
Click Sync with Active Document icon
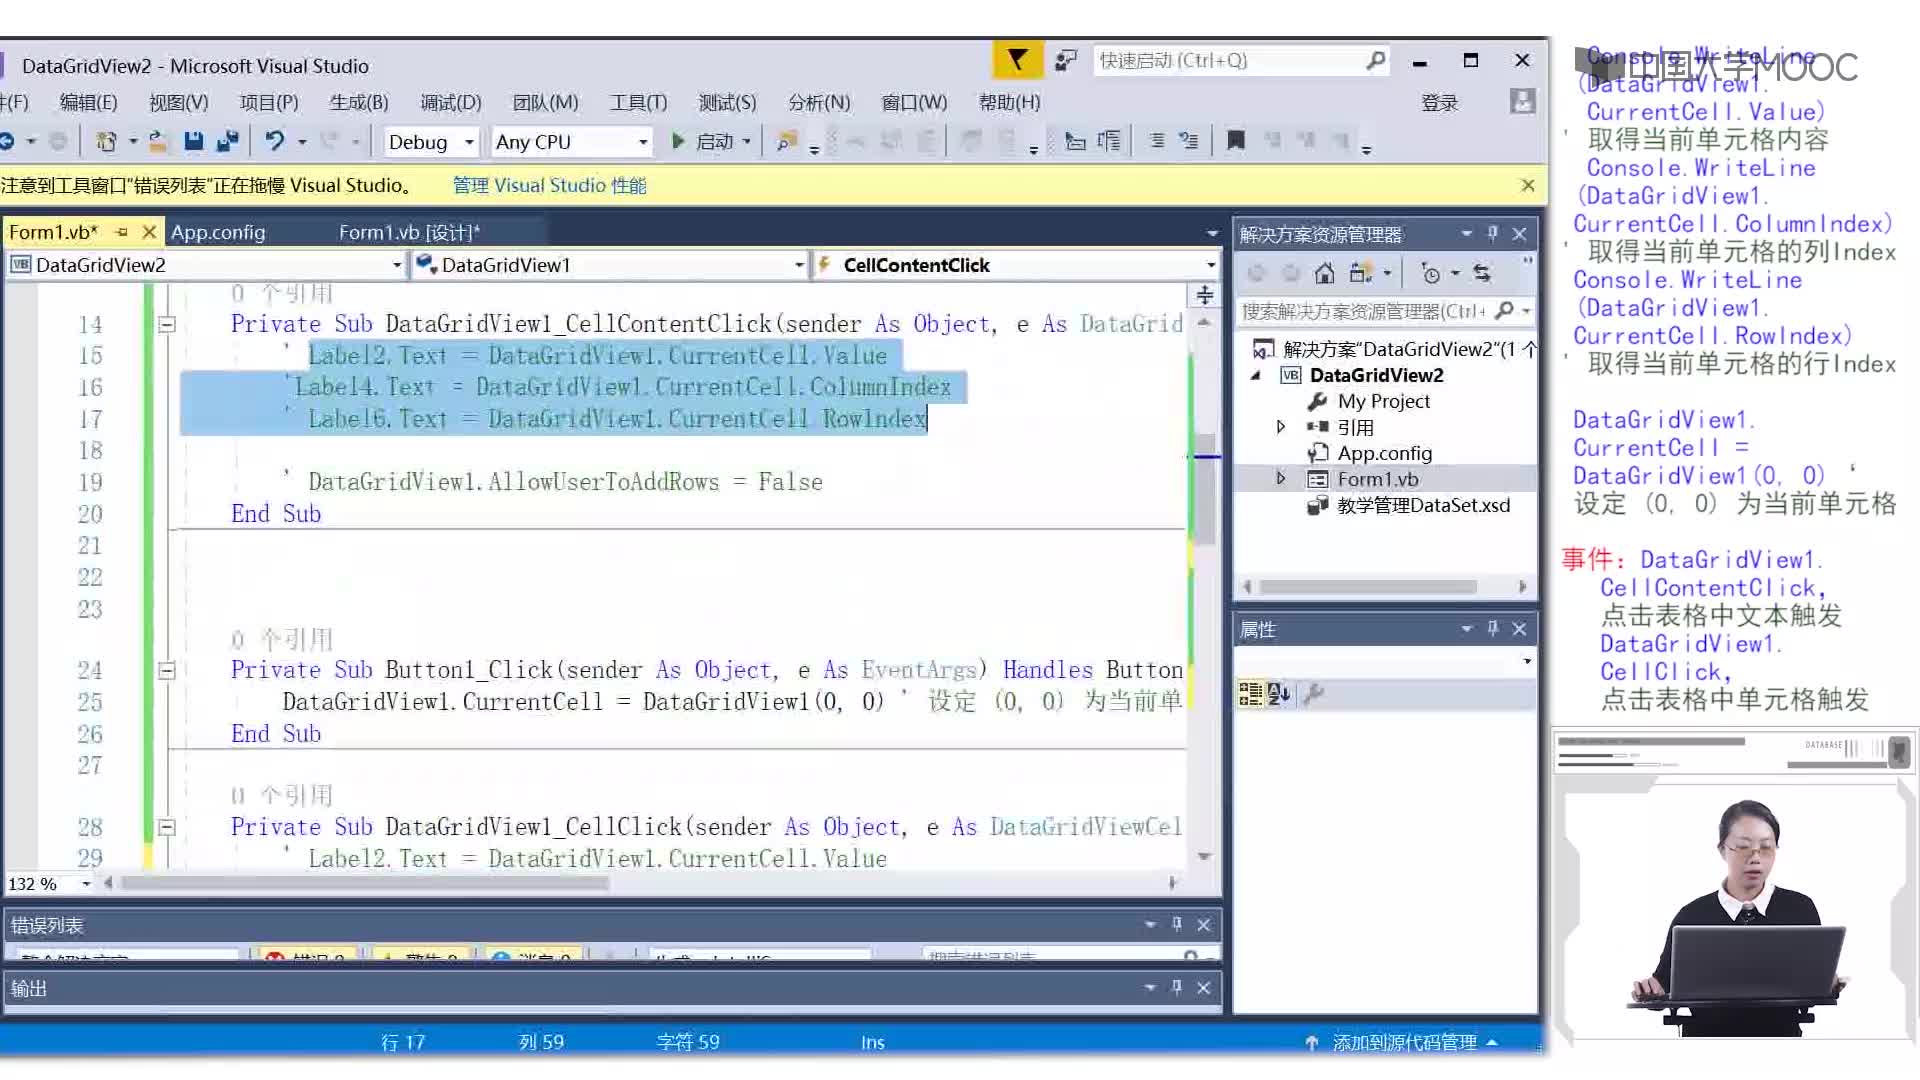pos(1482,273)
